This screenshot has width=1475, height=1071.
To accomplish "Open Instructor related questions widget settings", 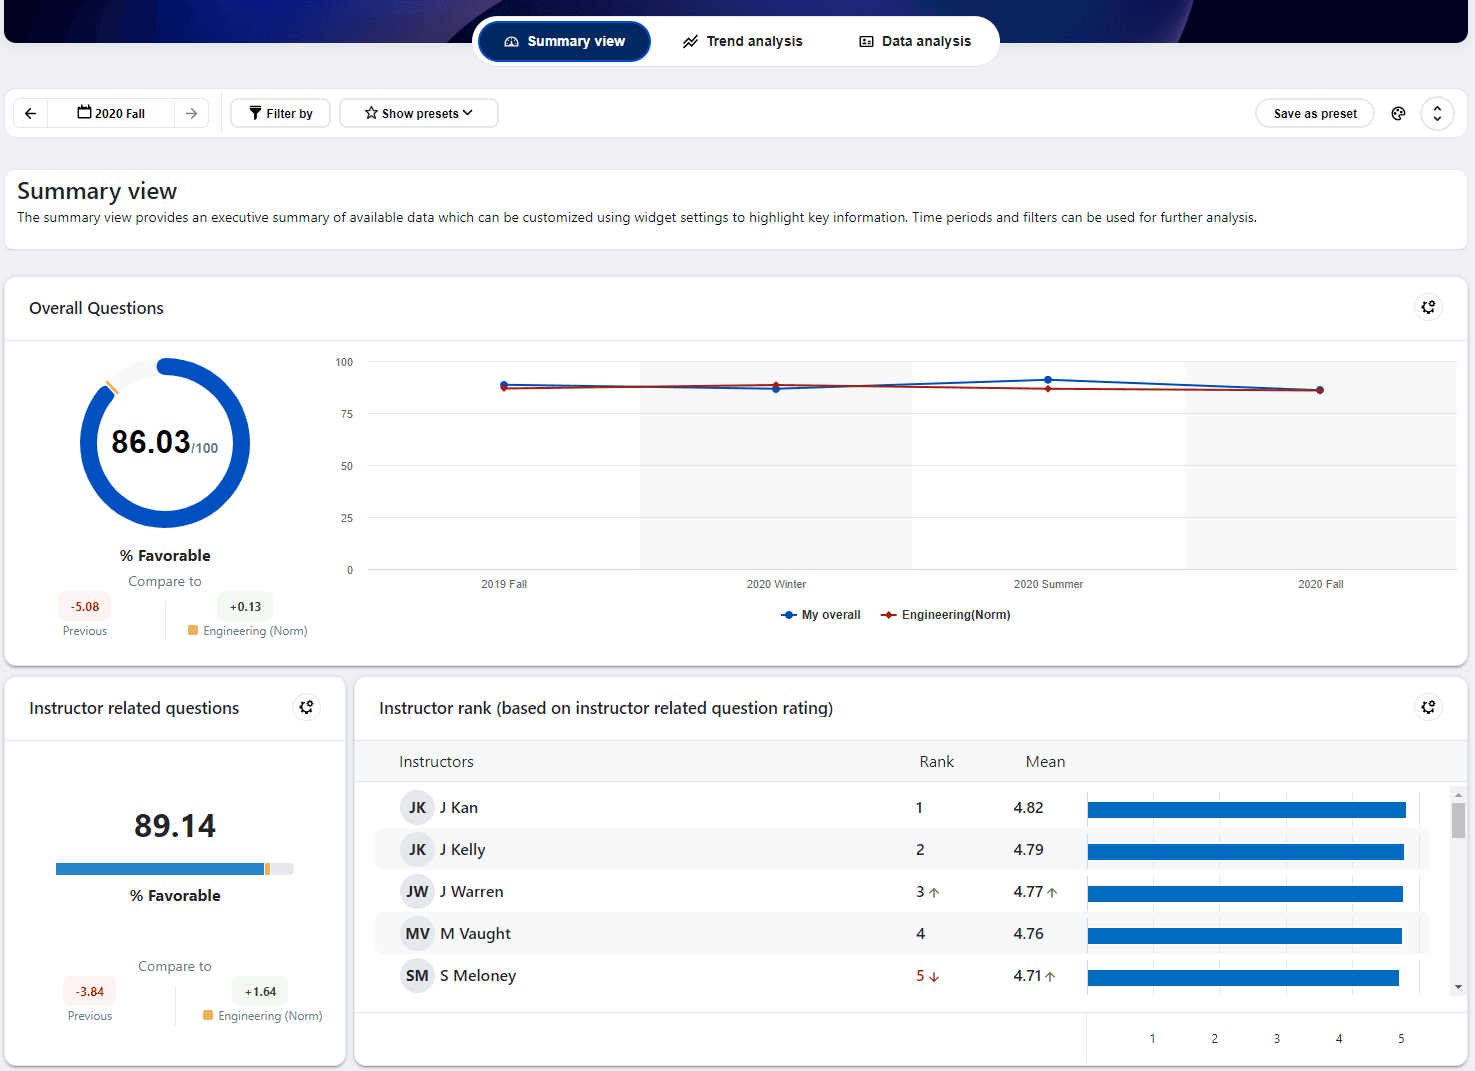I will (x=306, y=707).
